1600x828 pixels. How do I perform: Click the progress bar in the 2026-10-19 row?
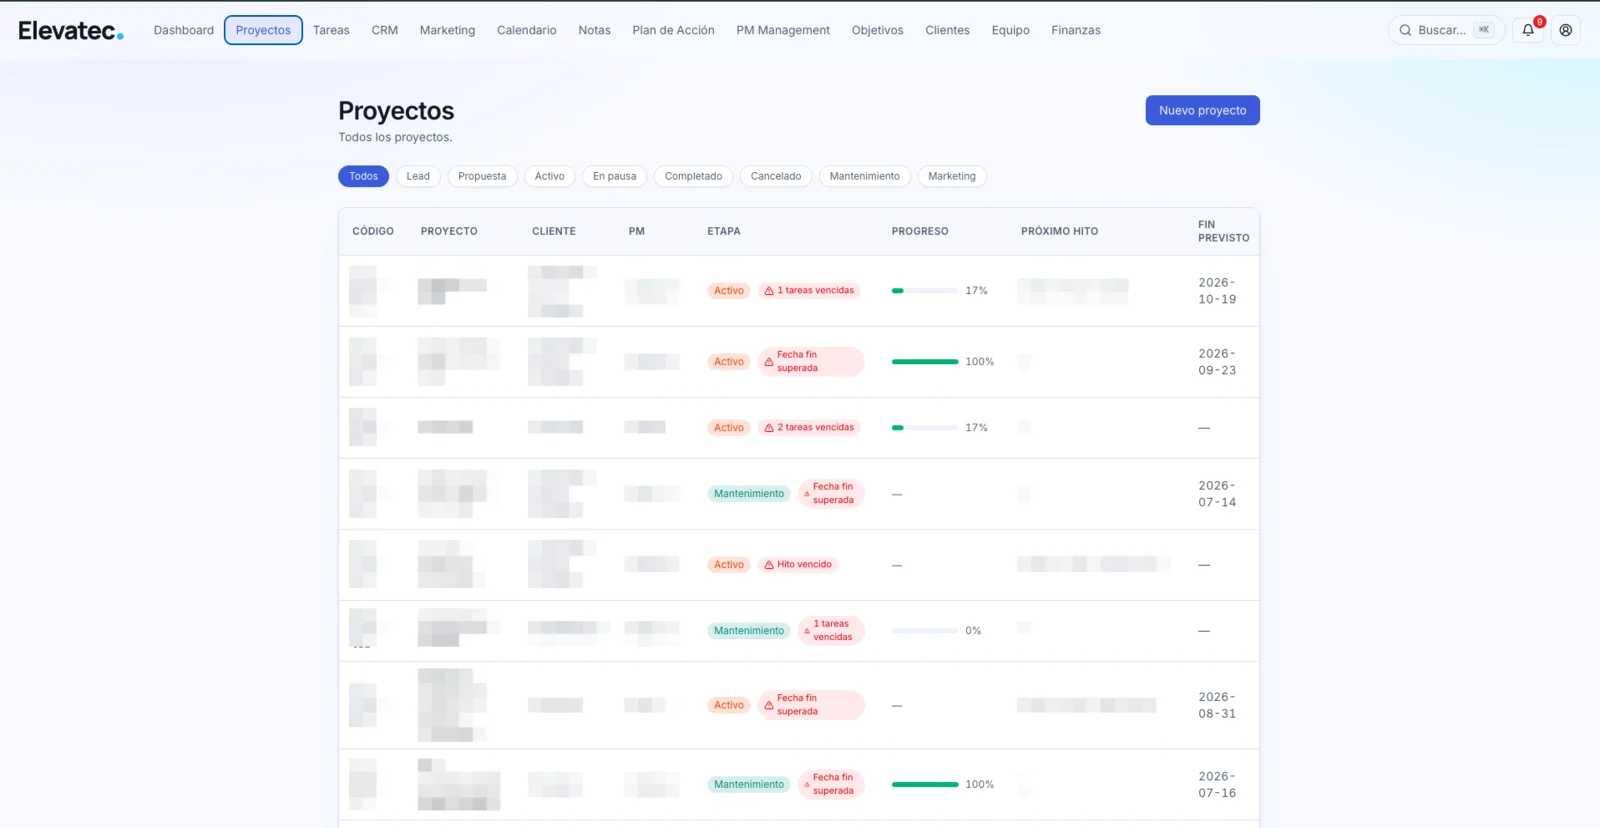[925, 291]
